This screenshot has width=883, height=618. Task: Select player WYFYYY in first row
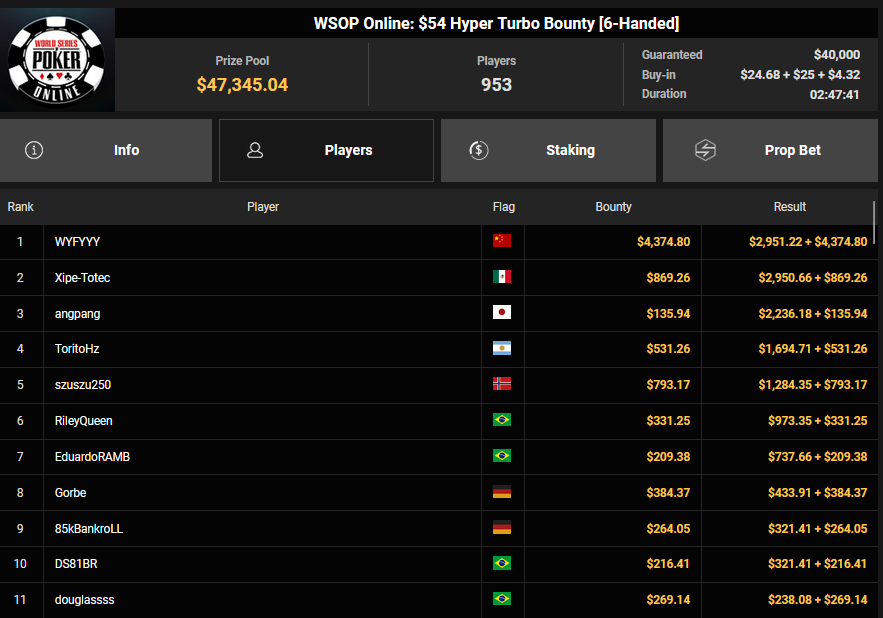(78, 242)
